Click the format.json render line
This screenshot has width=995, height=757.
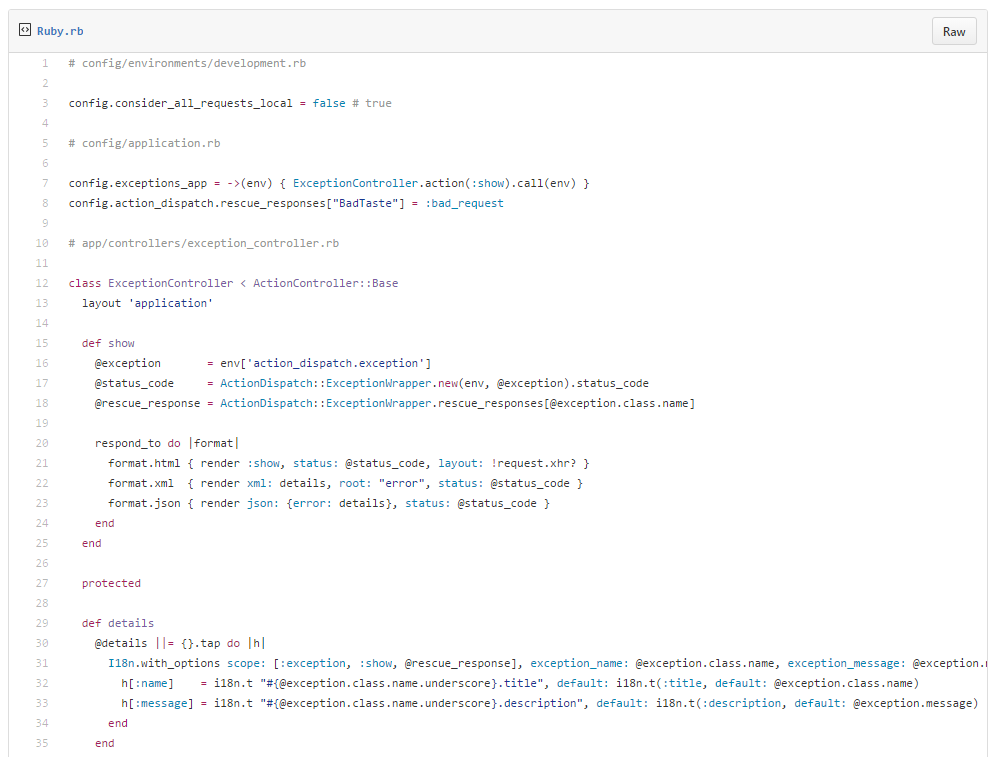click(x=329, y=503)
